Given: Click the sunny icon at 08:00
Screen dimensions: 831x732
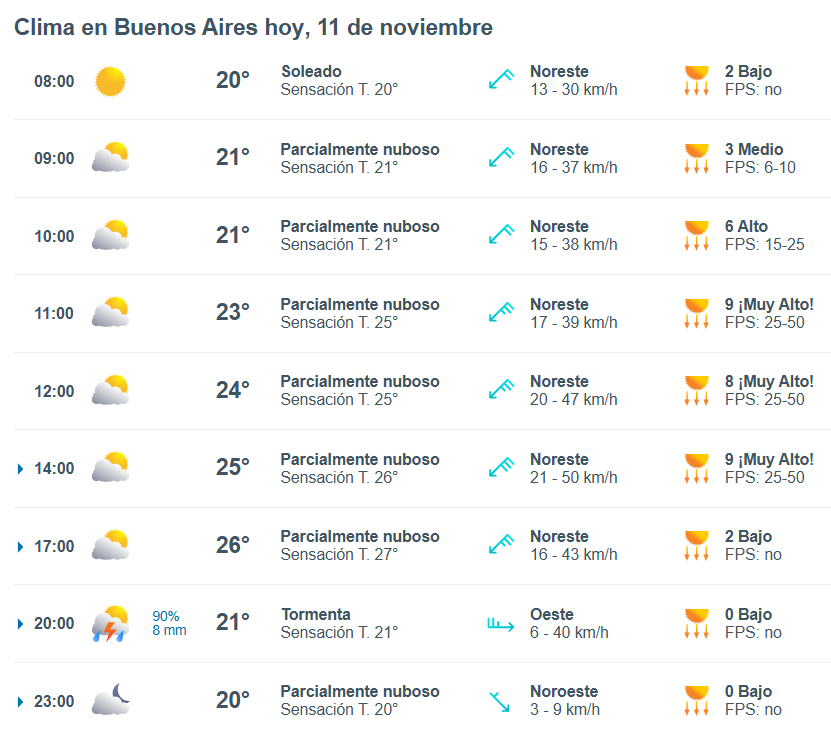Looking at the screenshot, I should [x=110, y=81].
